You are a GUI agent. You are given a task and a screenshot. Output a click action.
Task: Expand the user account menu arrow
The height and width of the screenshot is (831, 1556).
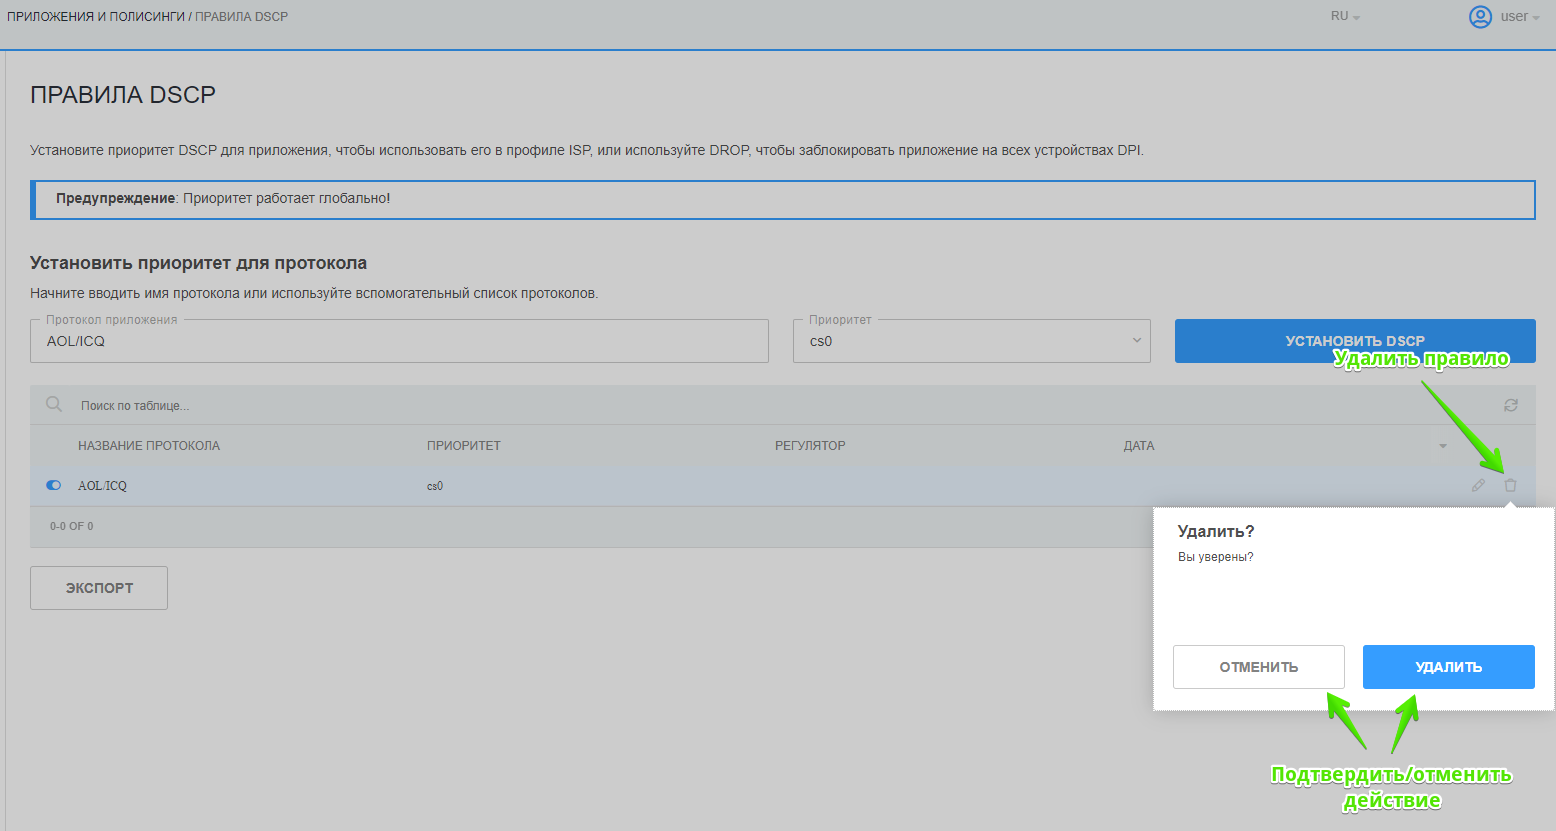coord(1535,18)
